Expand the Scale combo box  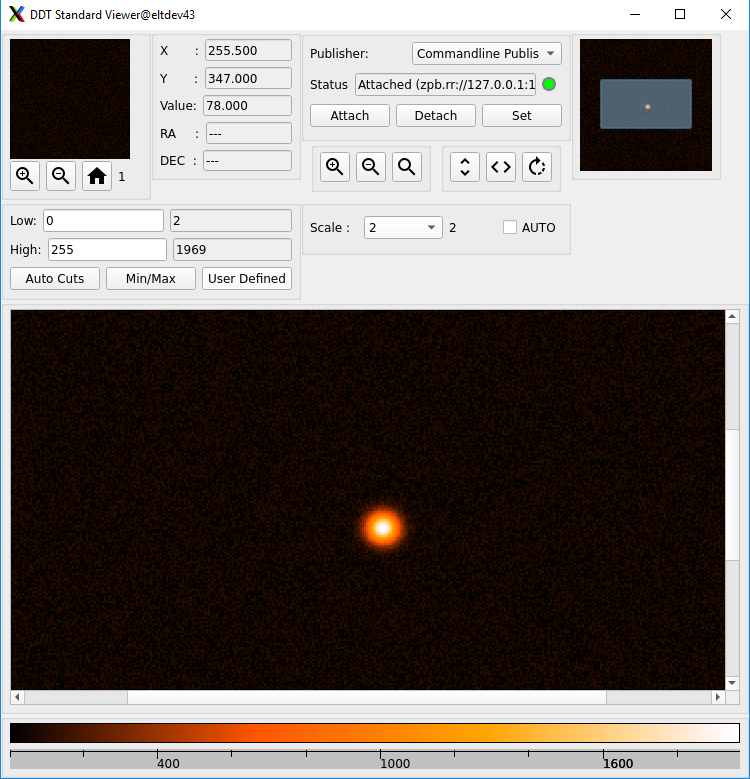point(402,228)
